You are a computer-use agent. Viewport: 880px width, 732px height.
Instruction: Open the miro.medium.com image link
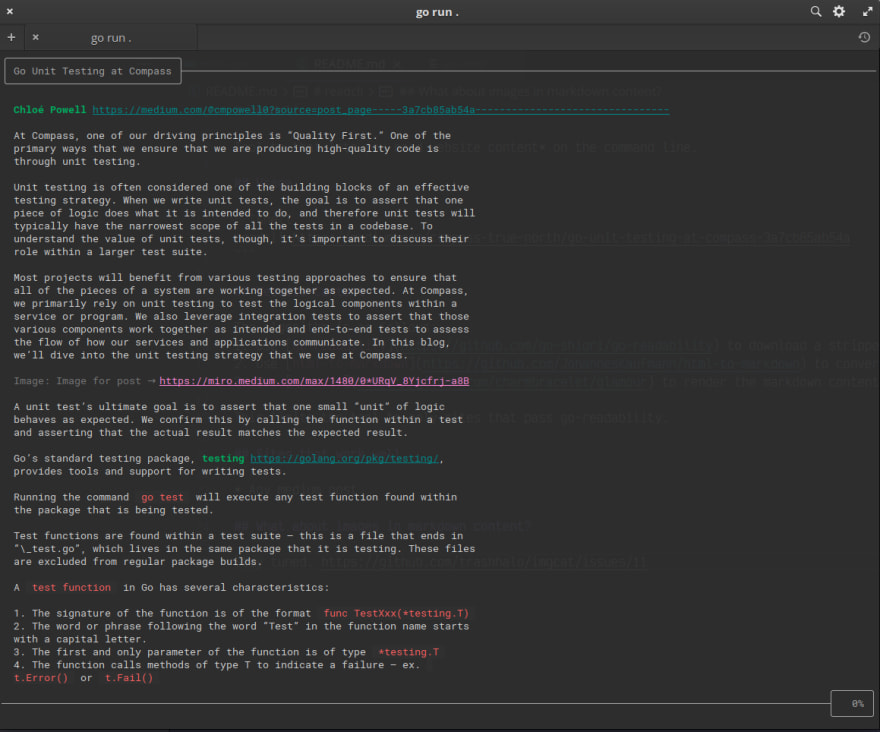pos(314,381)
